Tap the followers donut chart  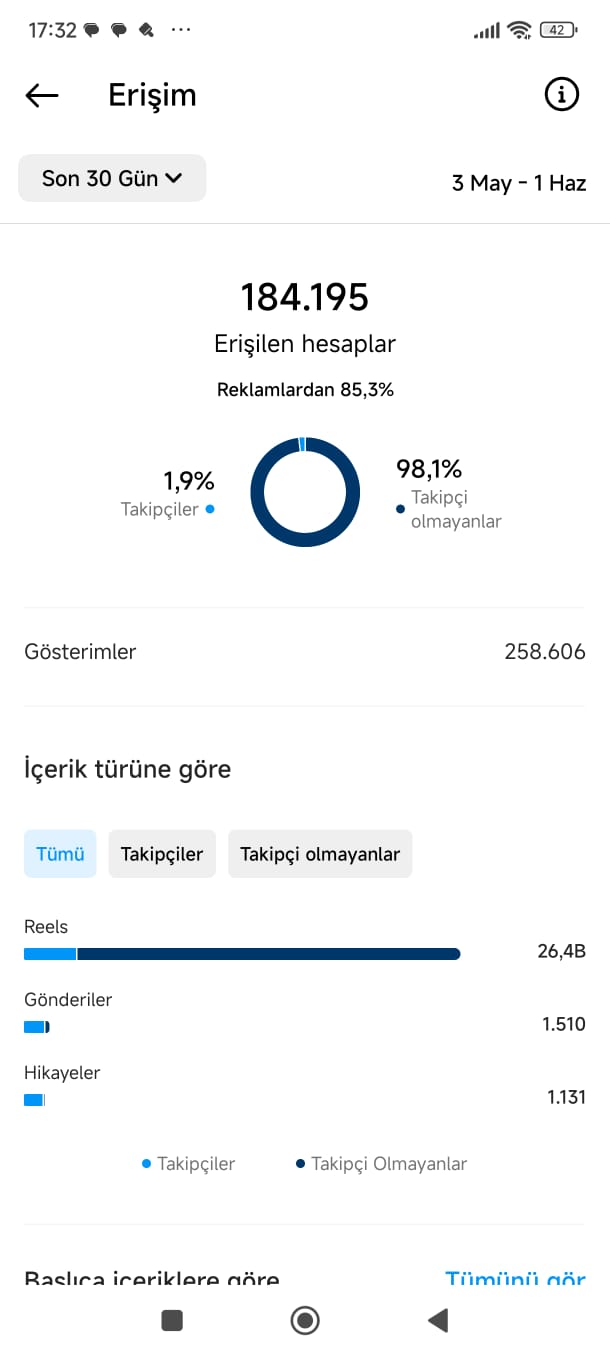click(305, 492)
